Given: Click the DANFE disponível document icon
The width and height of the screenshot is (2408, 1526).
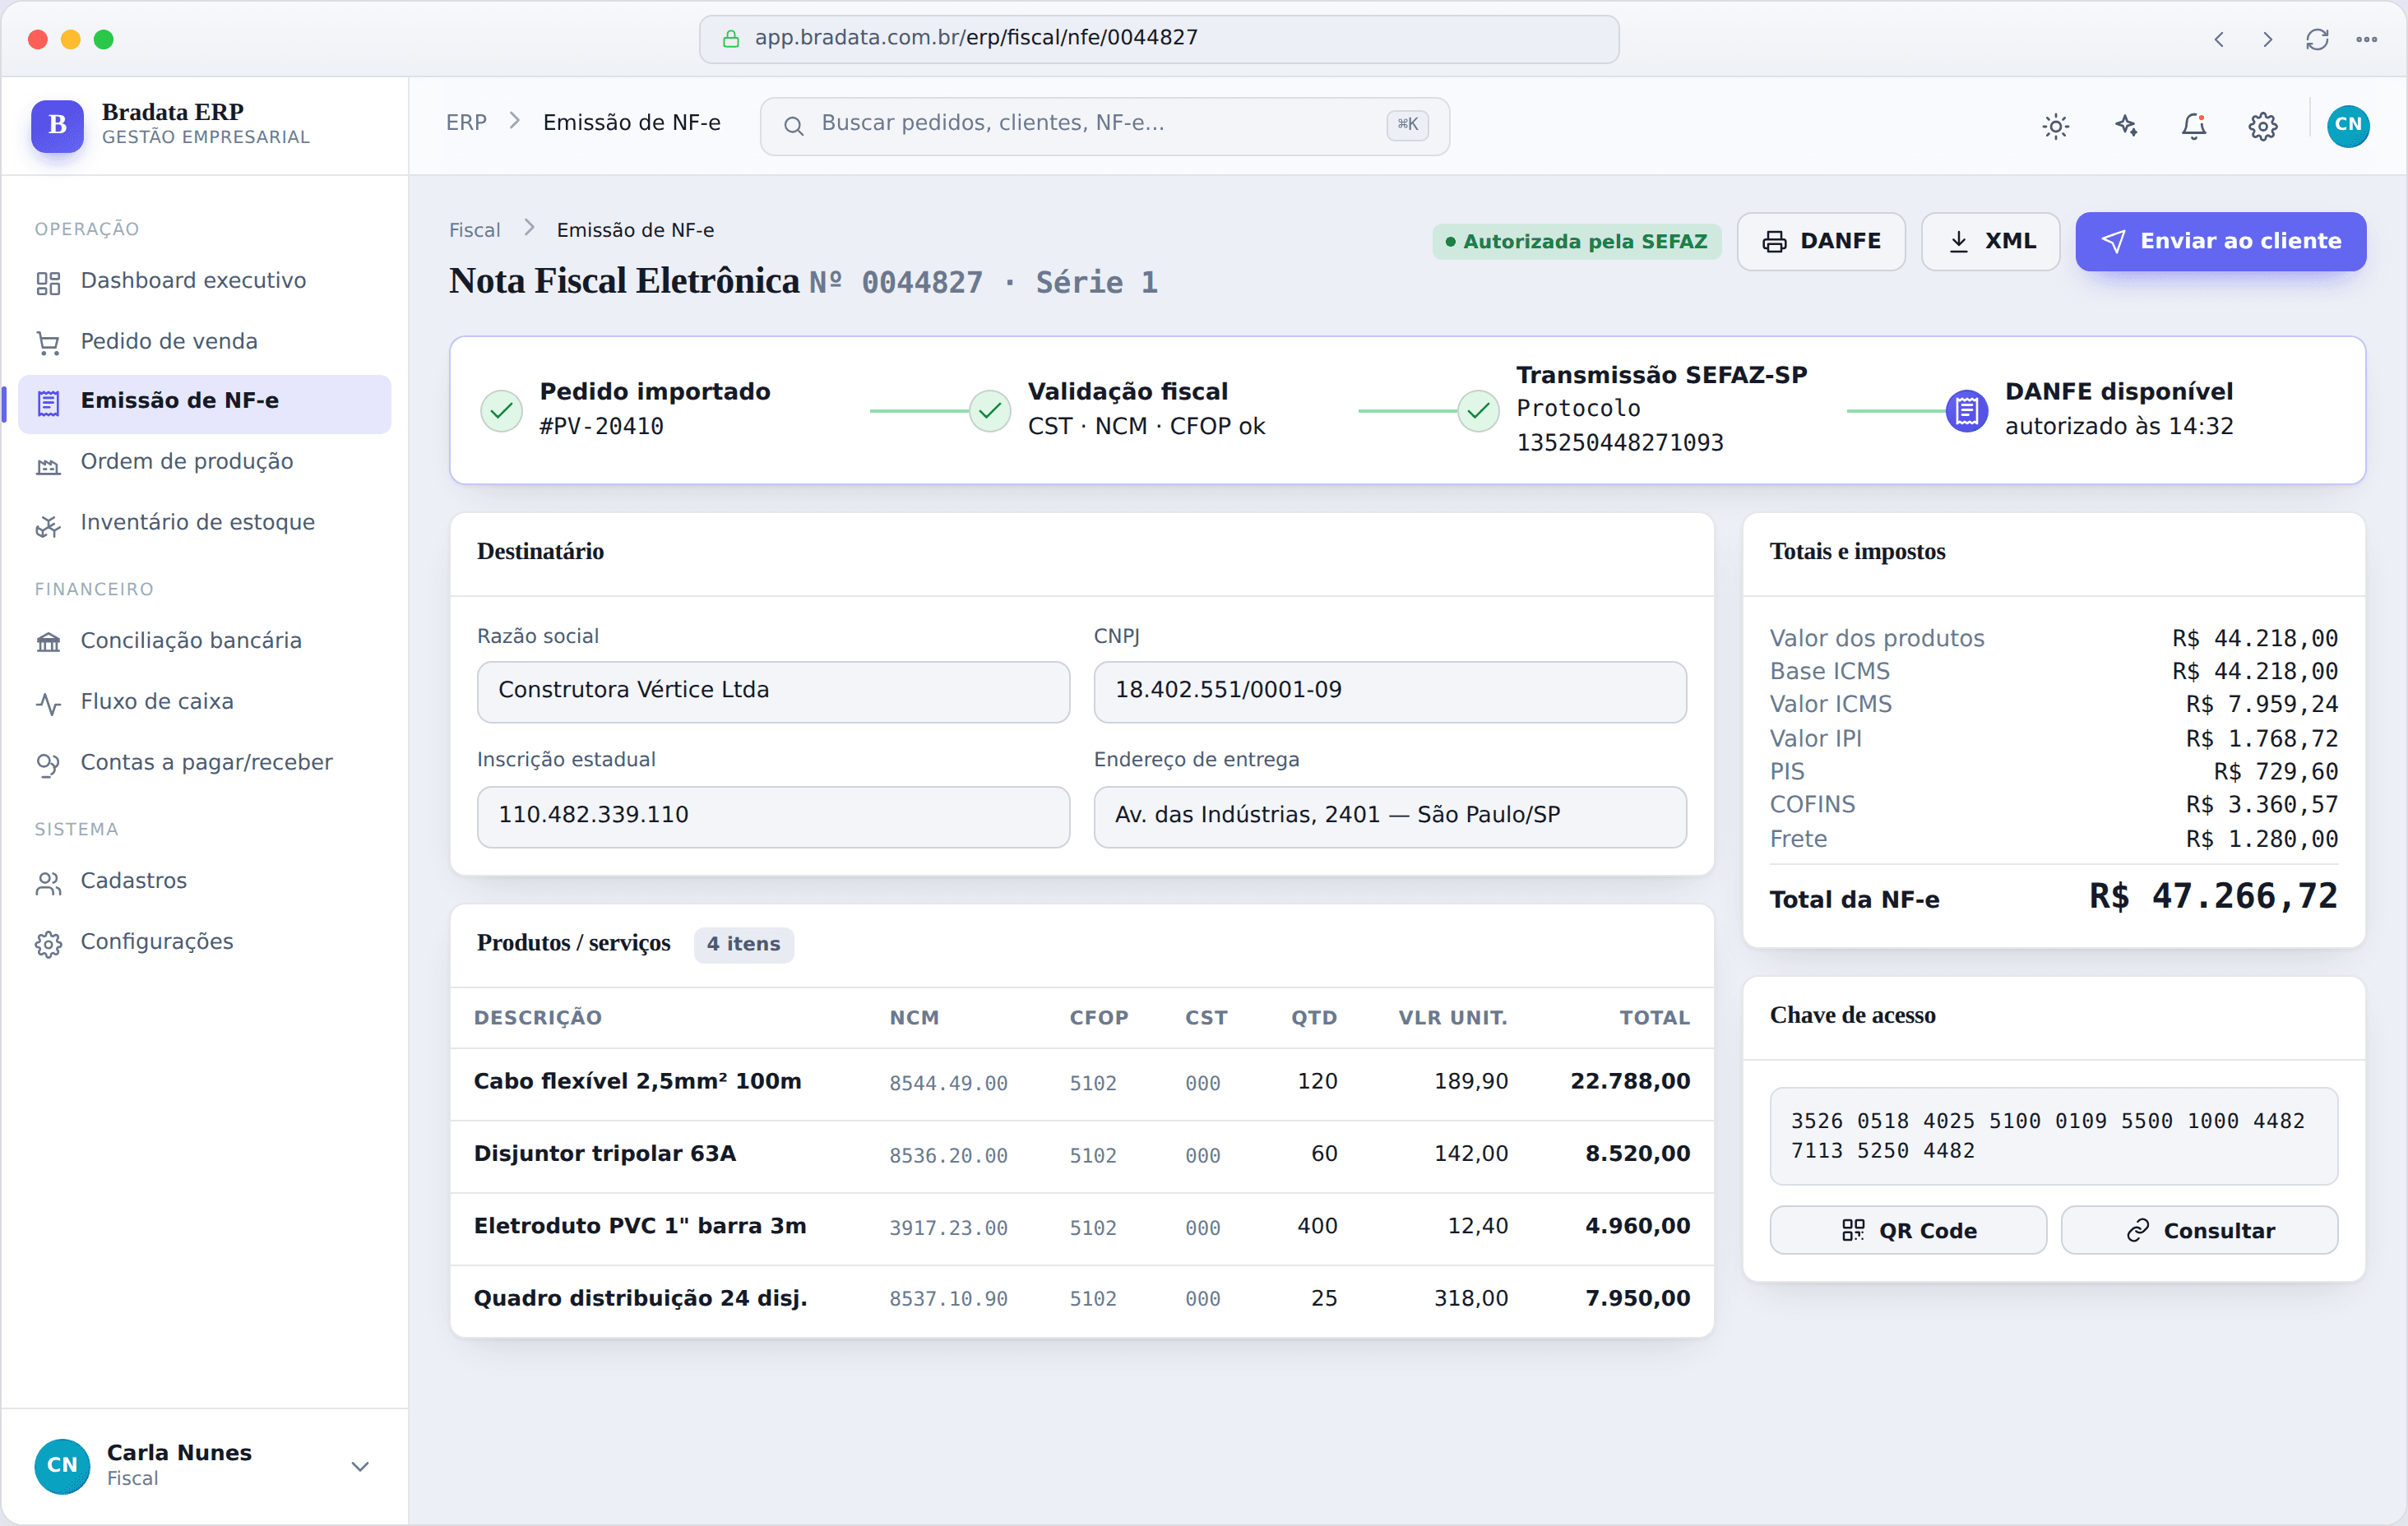Looking at the screenshot, I should click(1966, 410).
